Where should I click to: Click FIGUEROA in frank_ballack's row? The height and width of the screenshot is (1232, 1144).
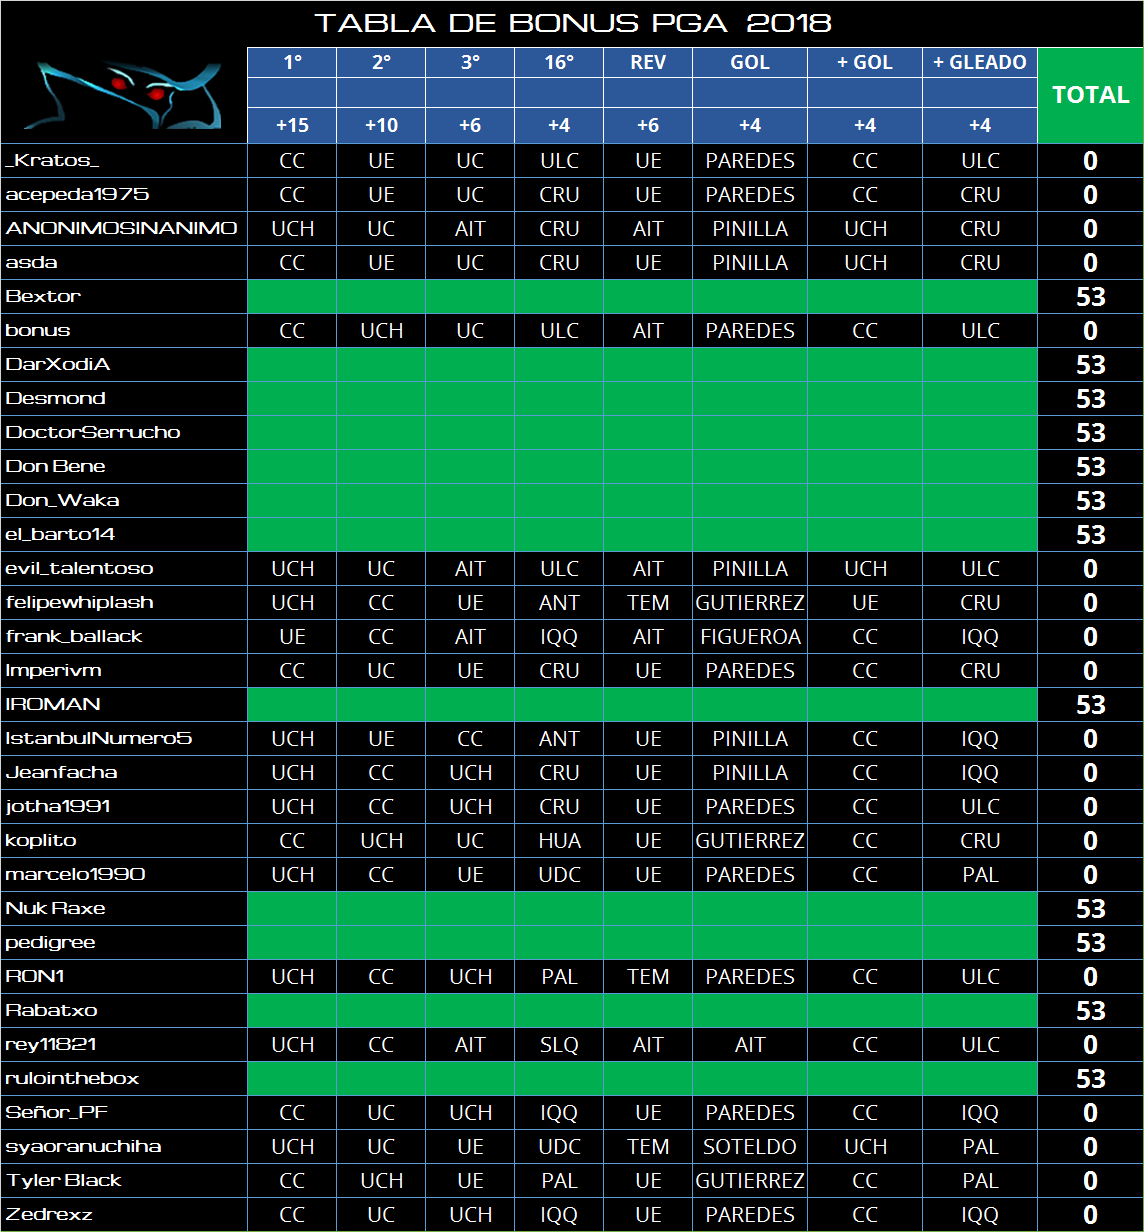click(750, 637)
